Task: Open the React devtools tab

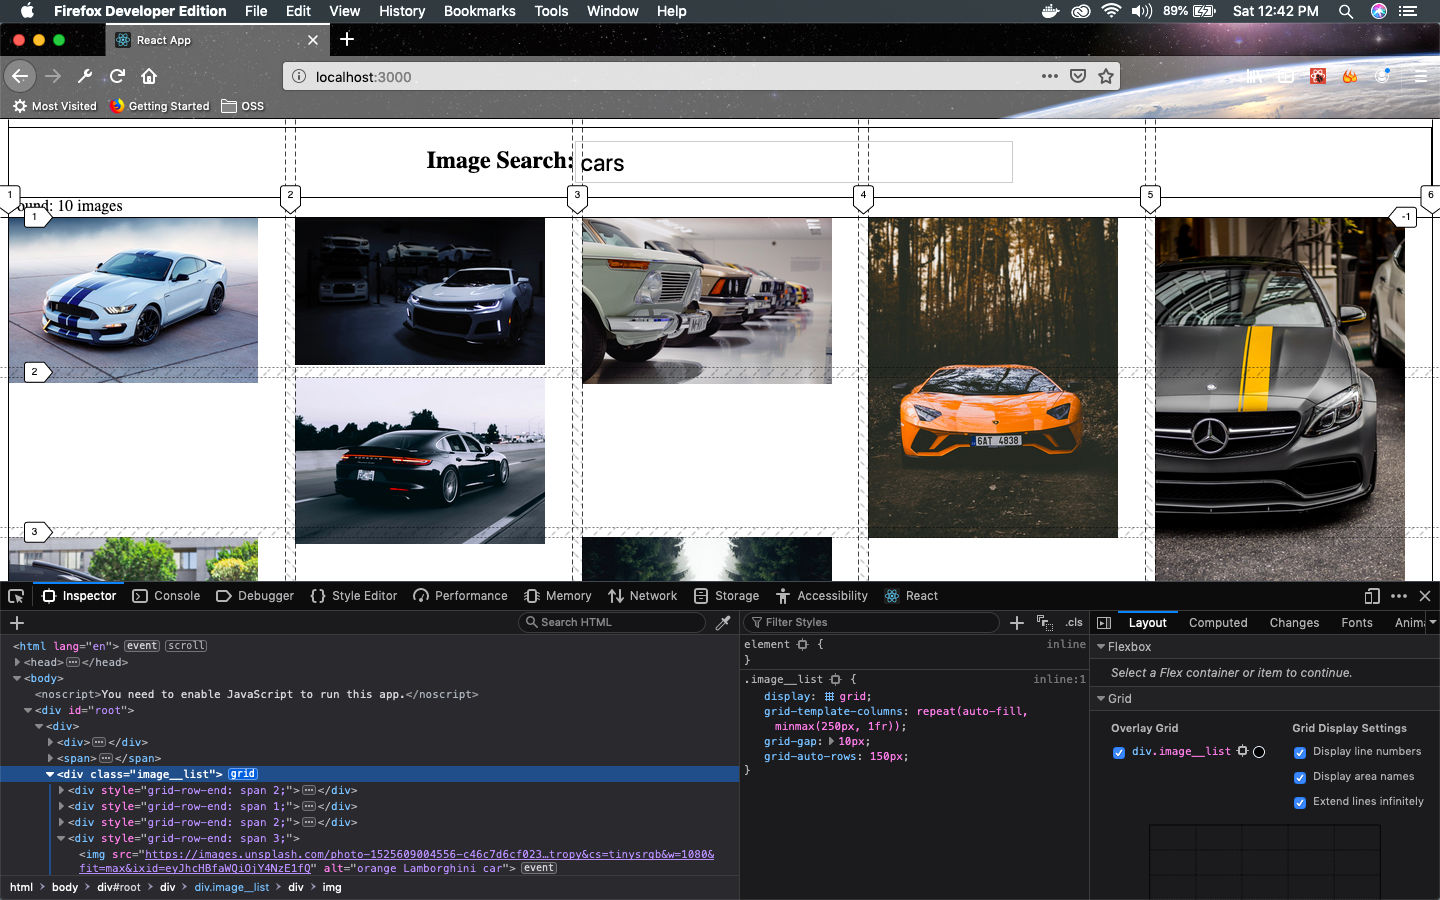Action: tap(911, 596)
